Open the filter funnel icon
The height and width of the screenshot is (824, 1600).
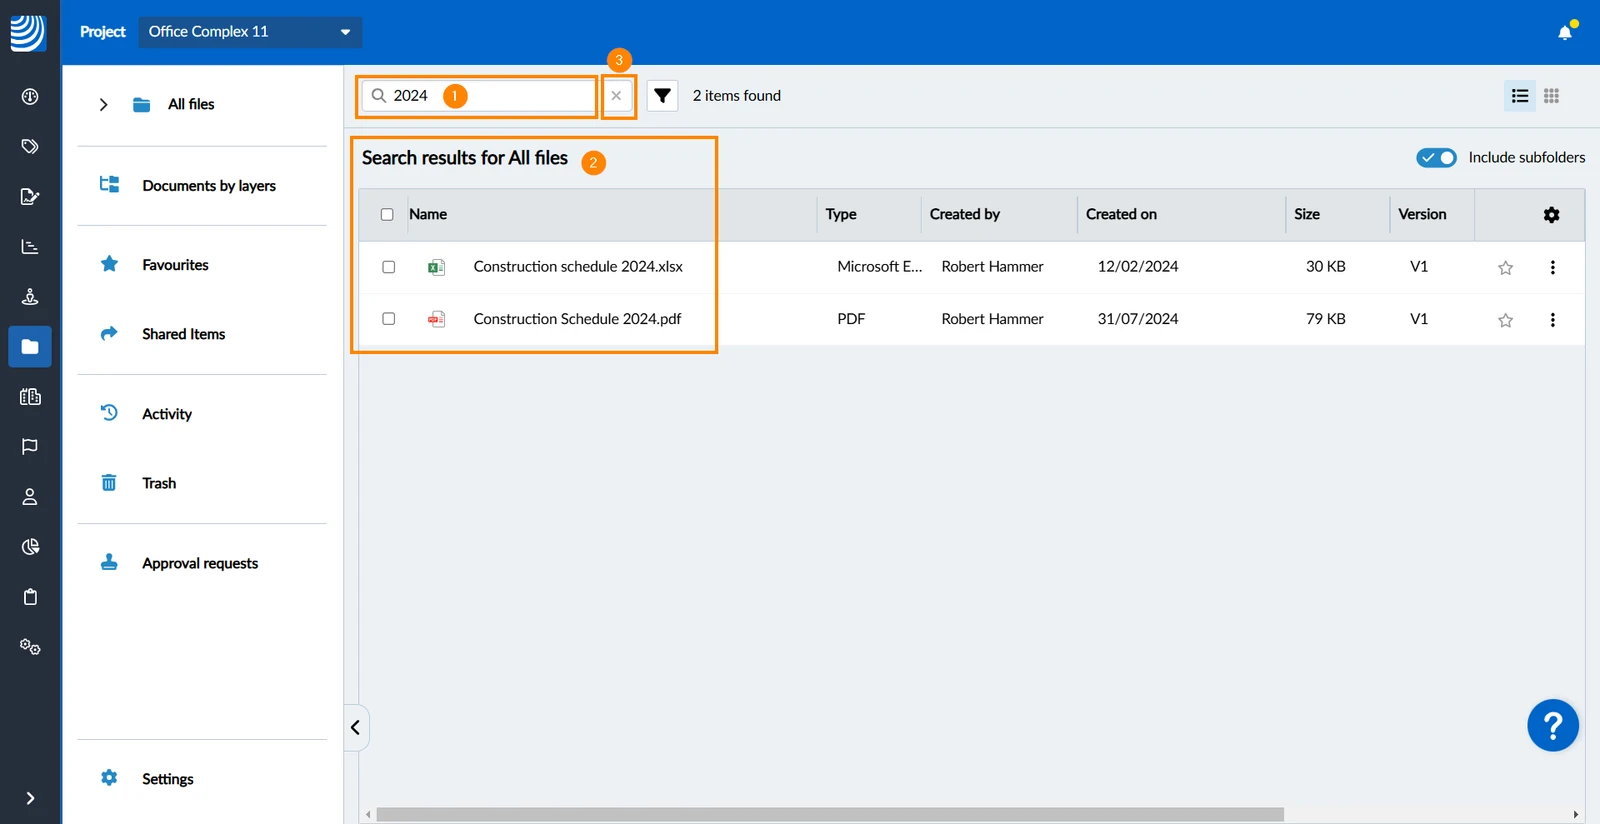(662, 96)
